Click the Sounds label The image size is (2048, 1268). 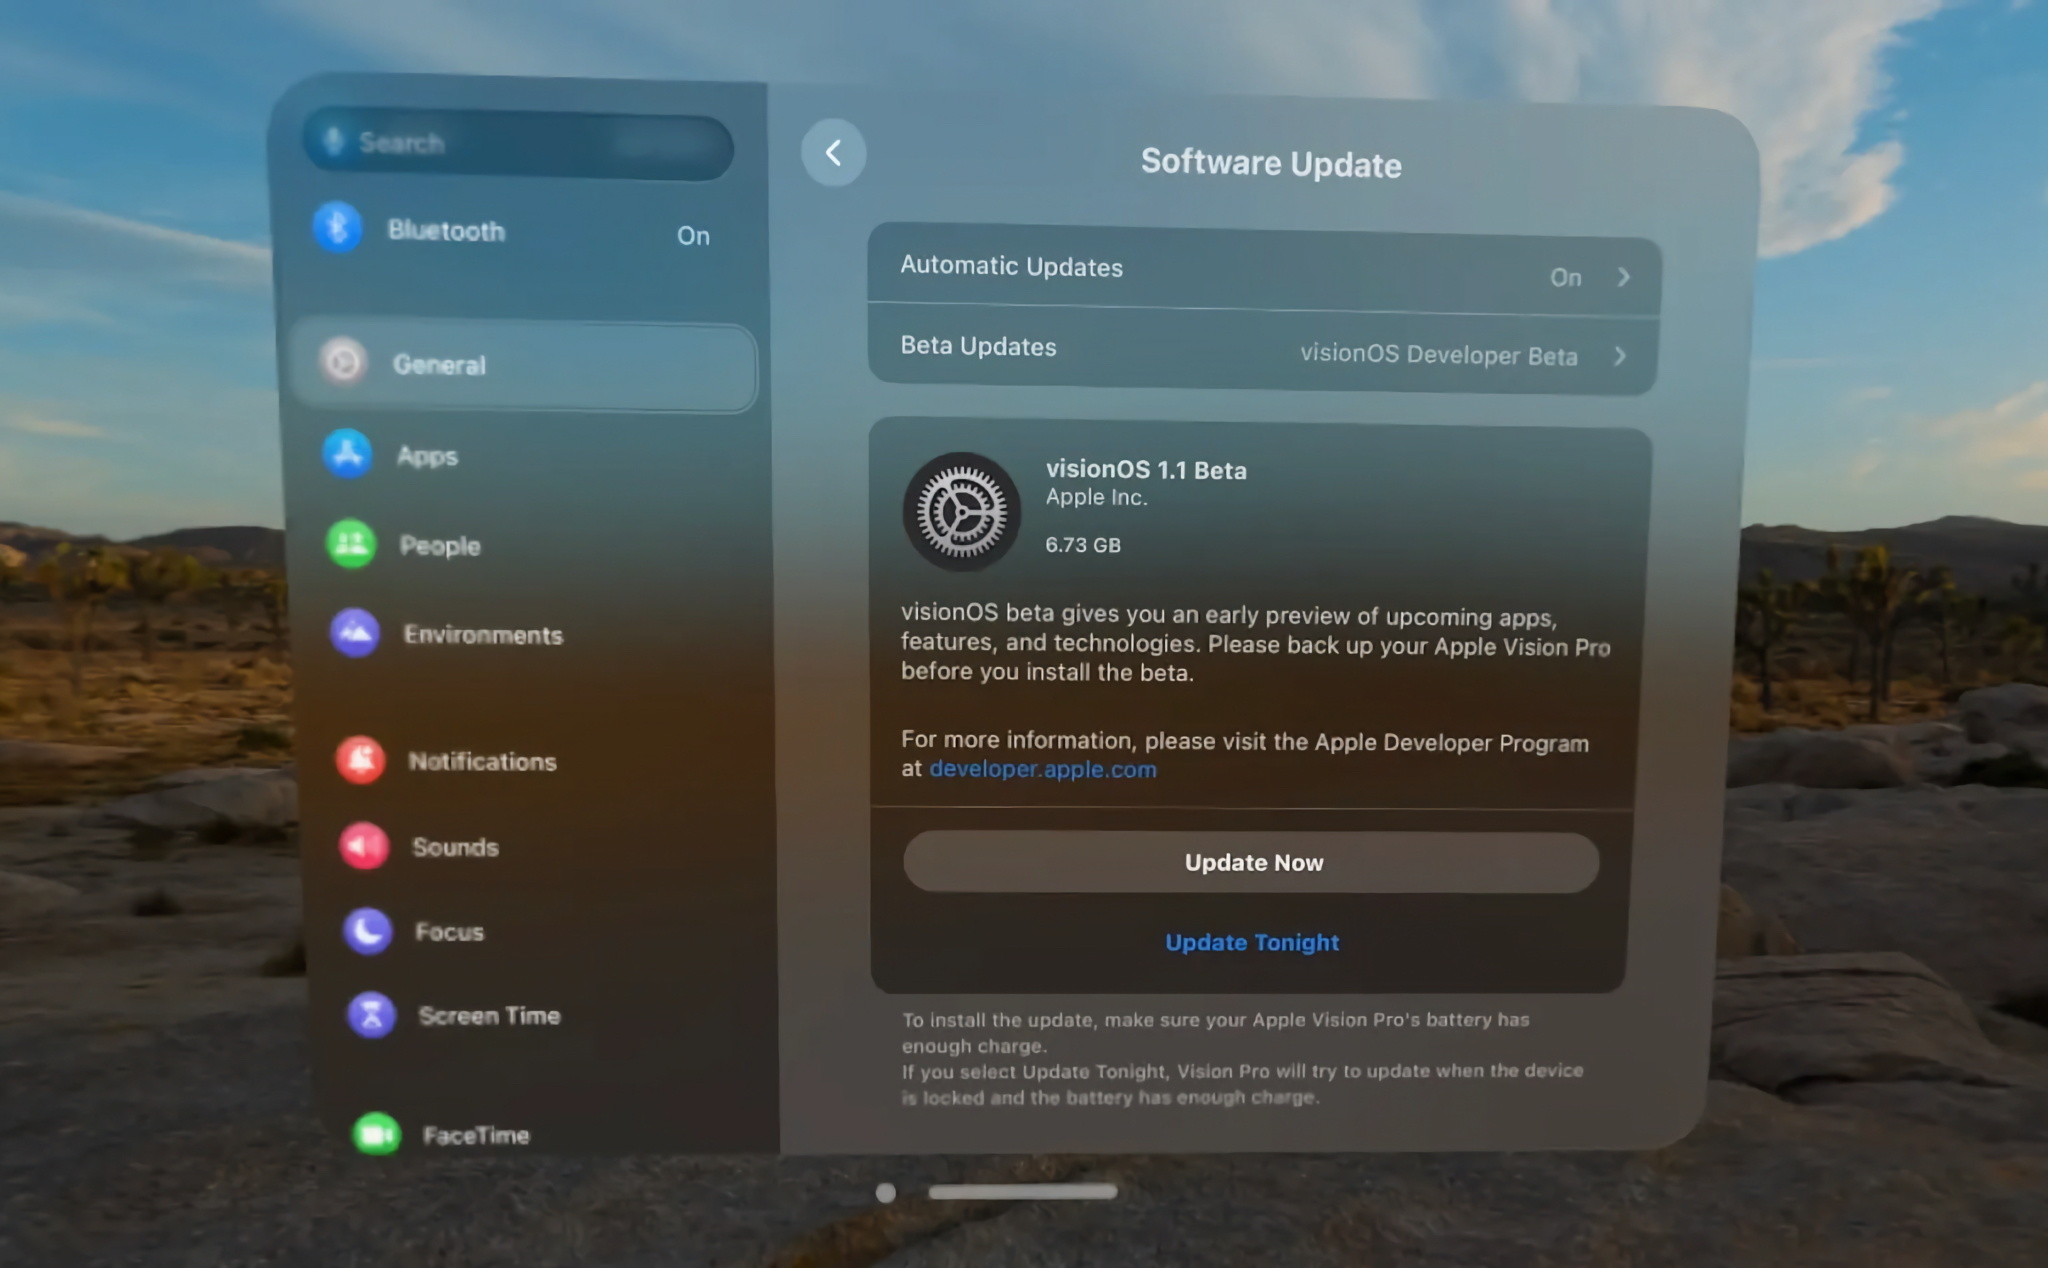point(455,847)
